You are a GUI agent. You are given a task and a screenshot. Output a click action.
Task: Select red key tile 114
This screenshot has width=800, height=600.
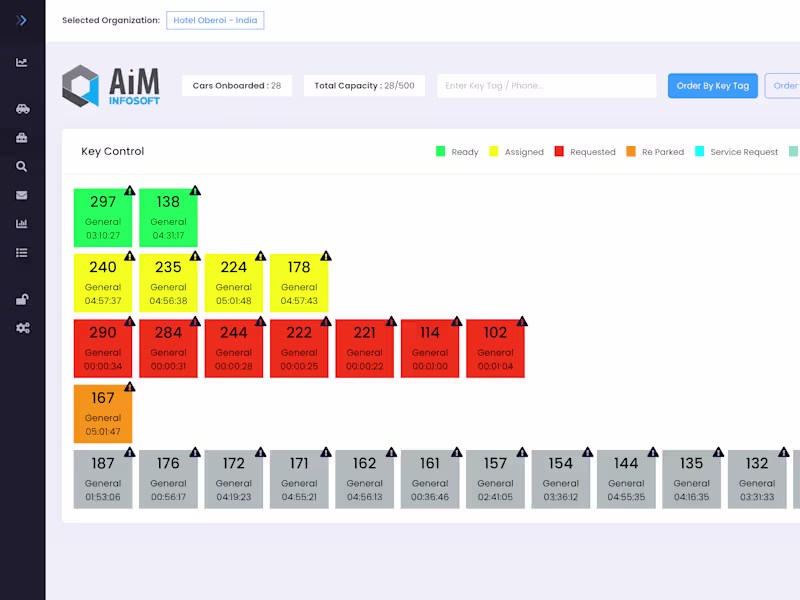click(x=430, y=348)
